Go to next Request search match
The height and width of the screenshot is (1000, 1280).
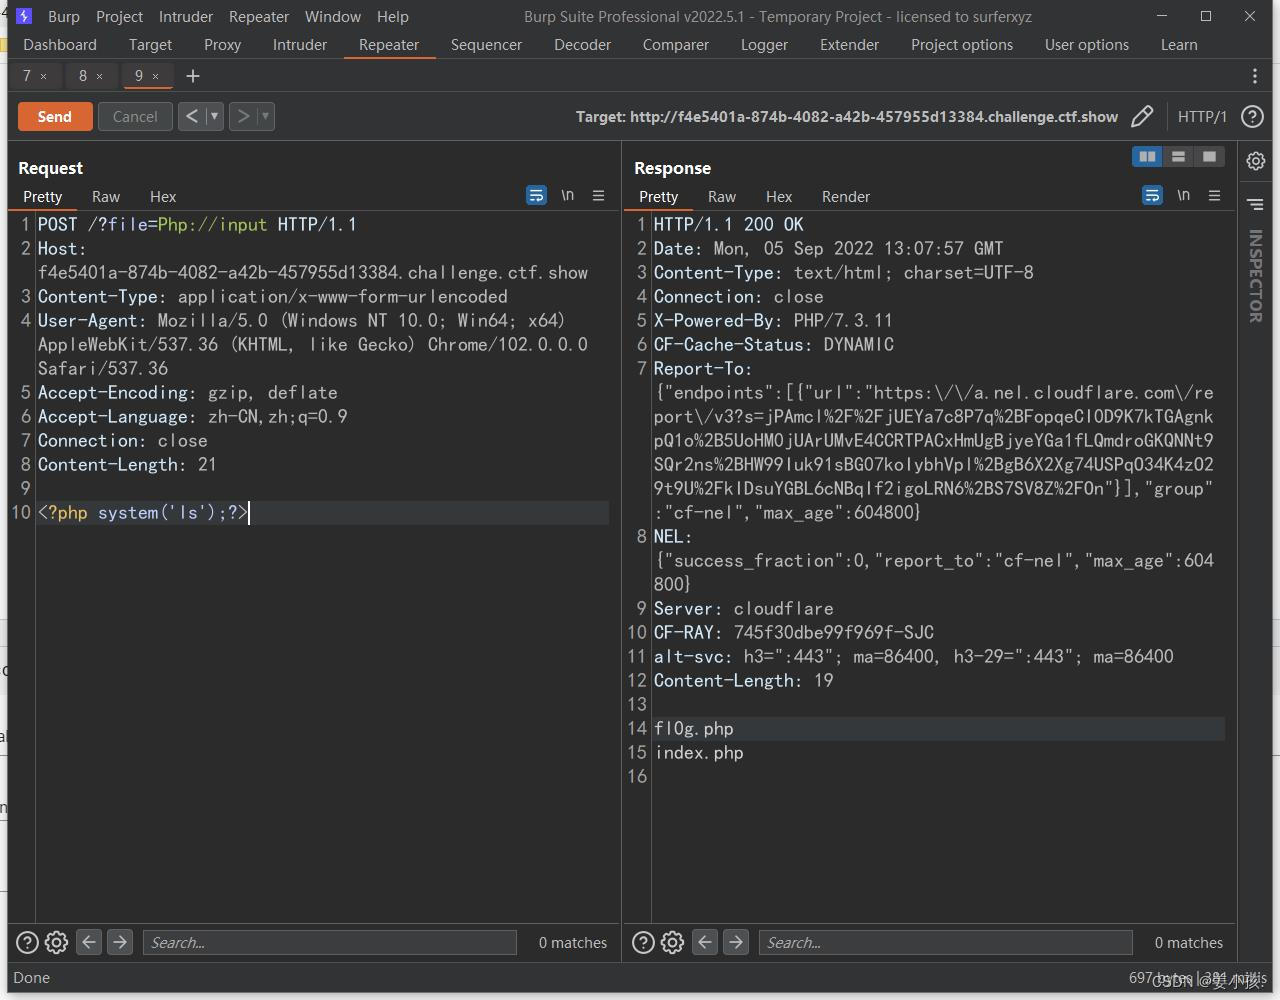click(120, 942)
